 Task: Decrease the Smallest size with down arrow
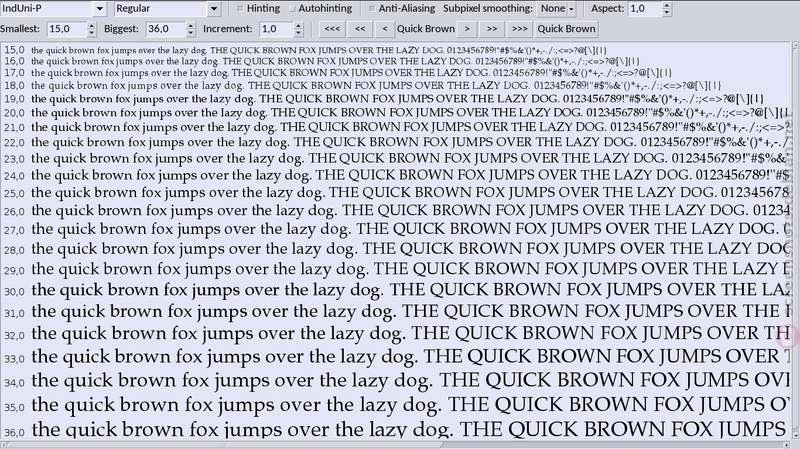point(92,33)
